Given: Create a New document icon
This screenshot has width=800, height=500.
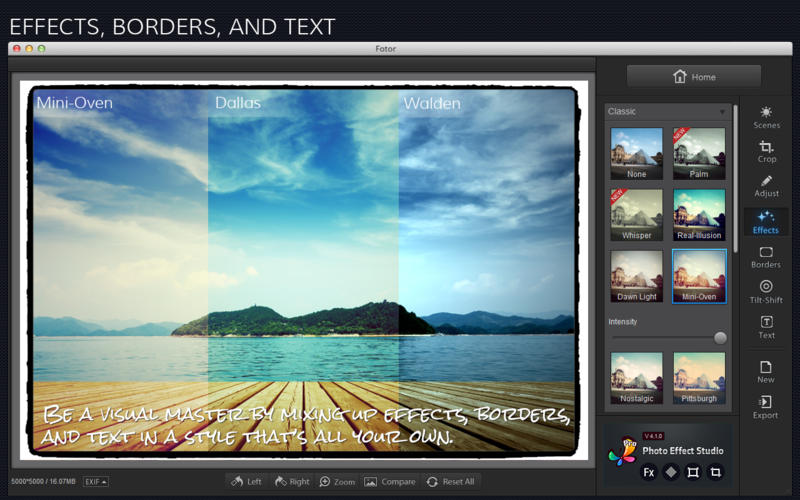Looking at the screenshot, I should pyautogui.click(x=765, y=372).
